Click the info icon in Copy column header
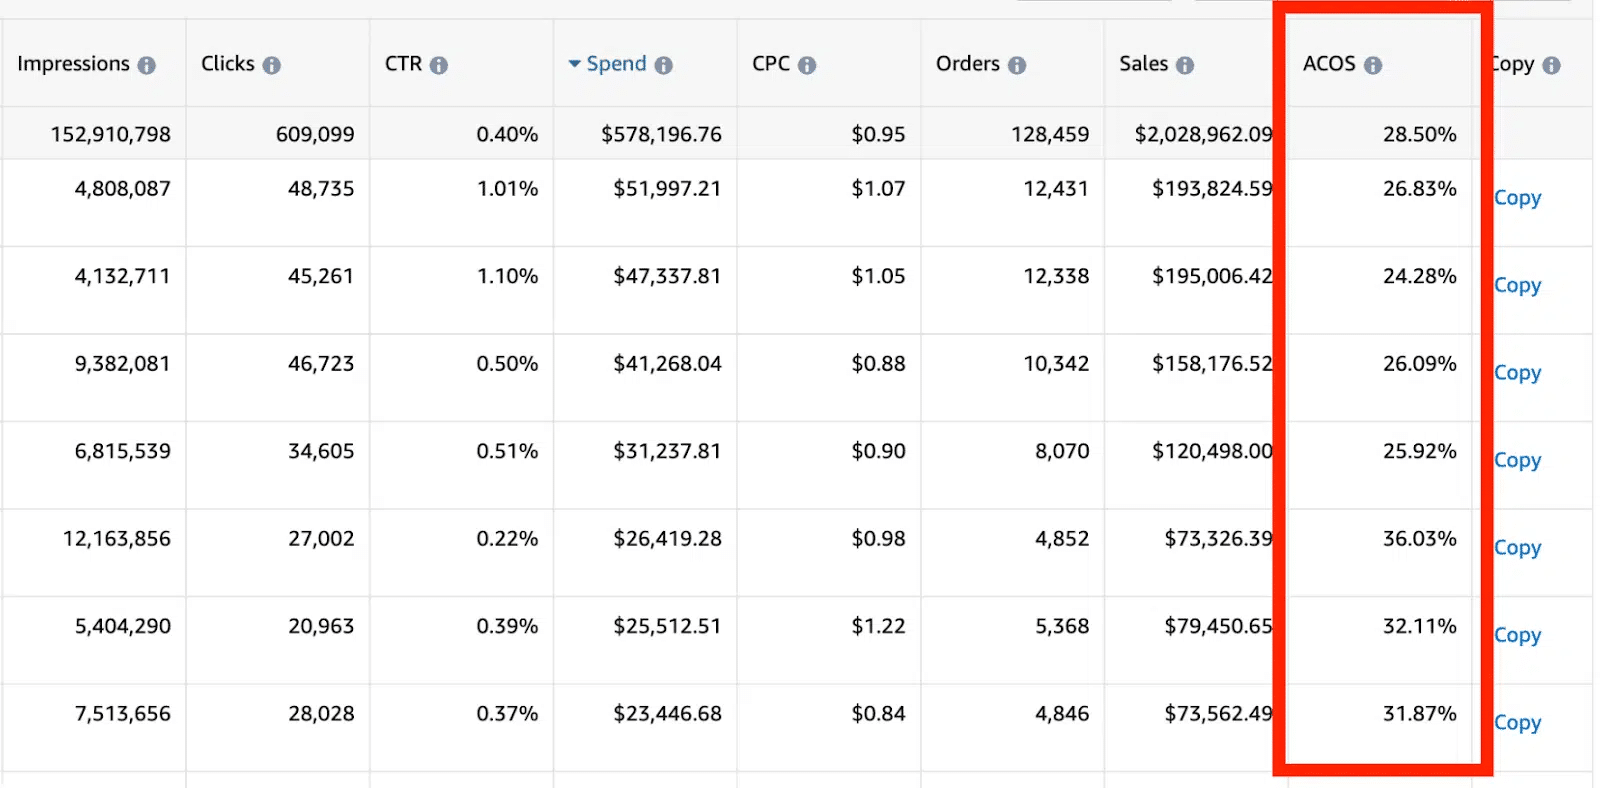1600x788 pixels. click(1551, 65)
